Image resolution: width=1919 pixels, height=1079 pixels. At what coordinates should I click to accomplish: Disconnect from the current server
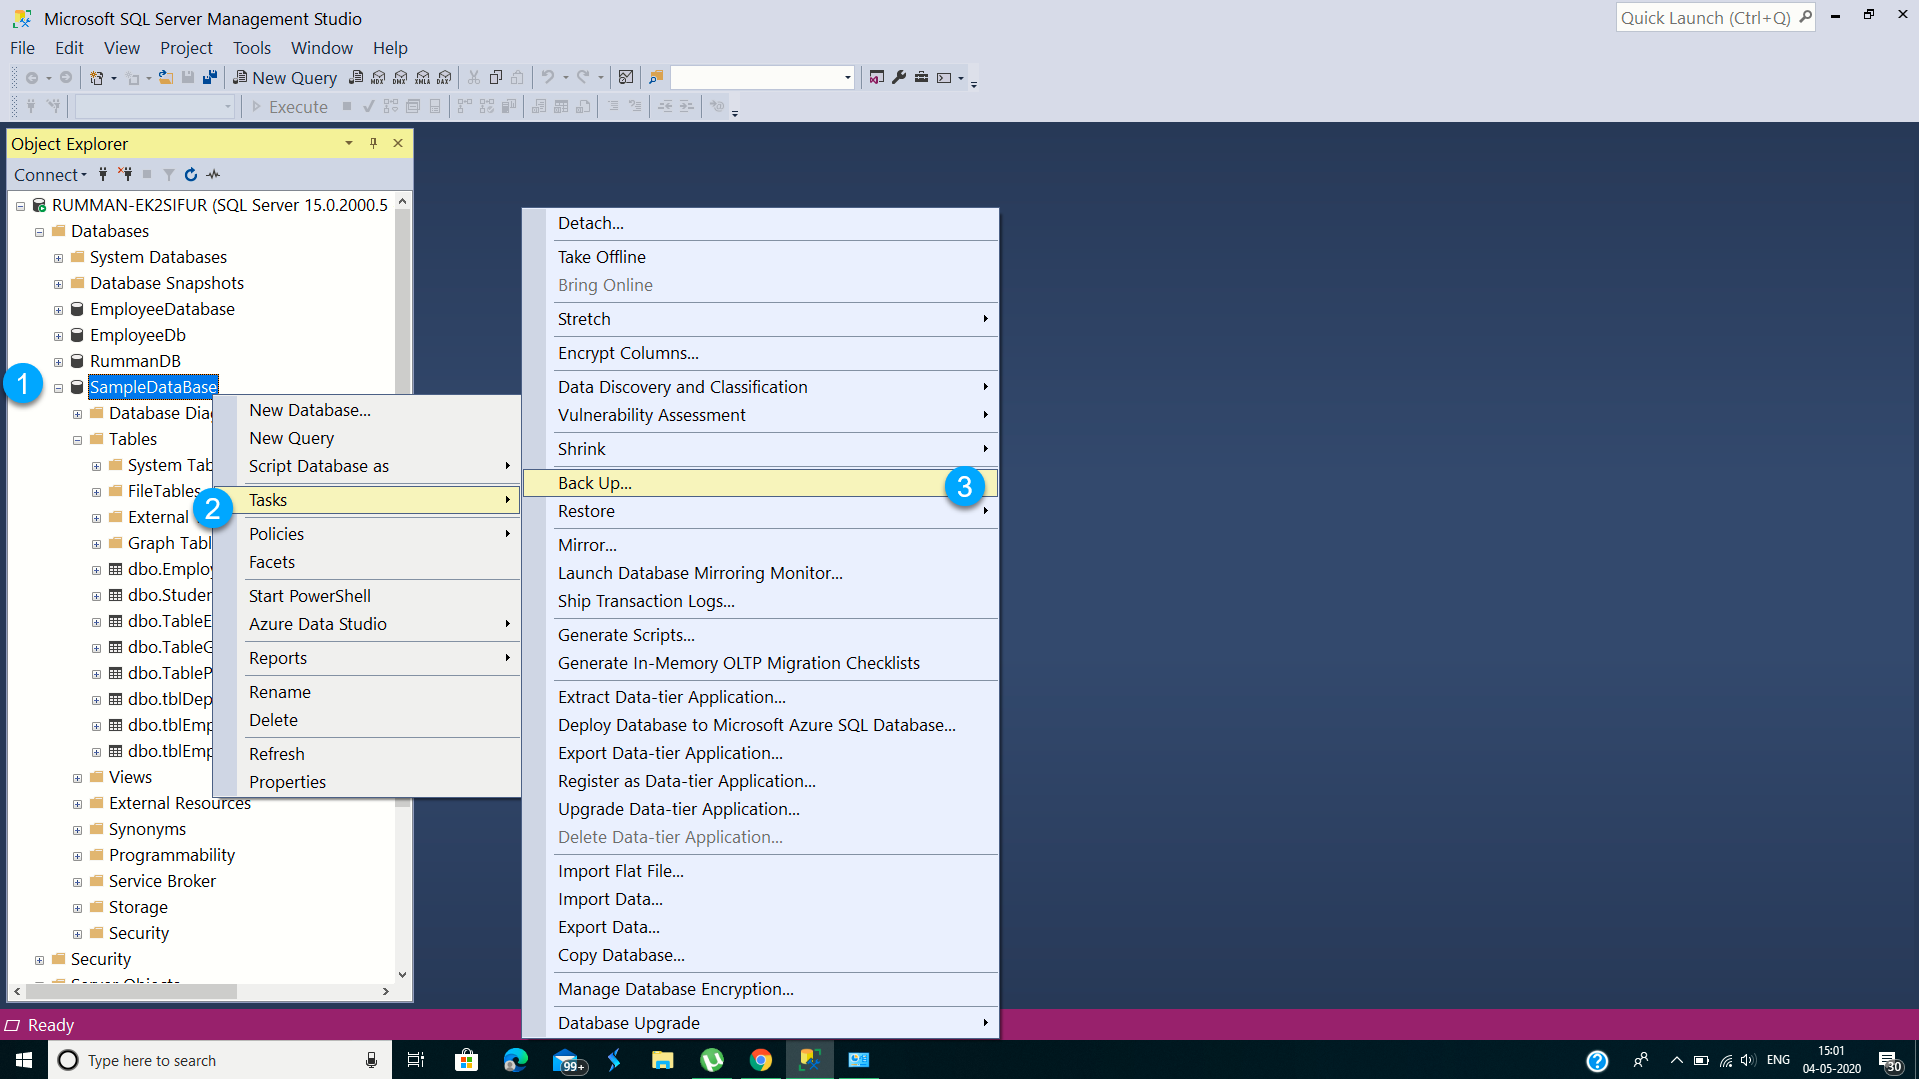[125, 174]
